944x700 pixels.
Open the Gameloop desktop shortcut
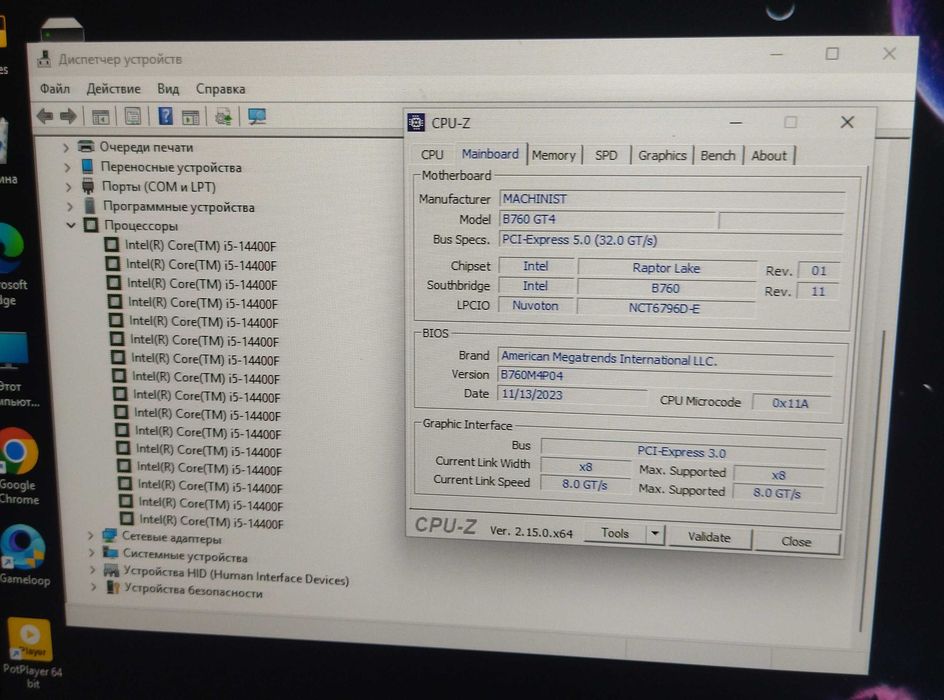pos(23,547)
